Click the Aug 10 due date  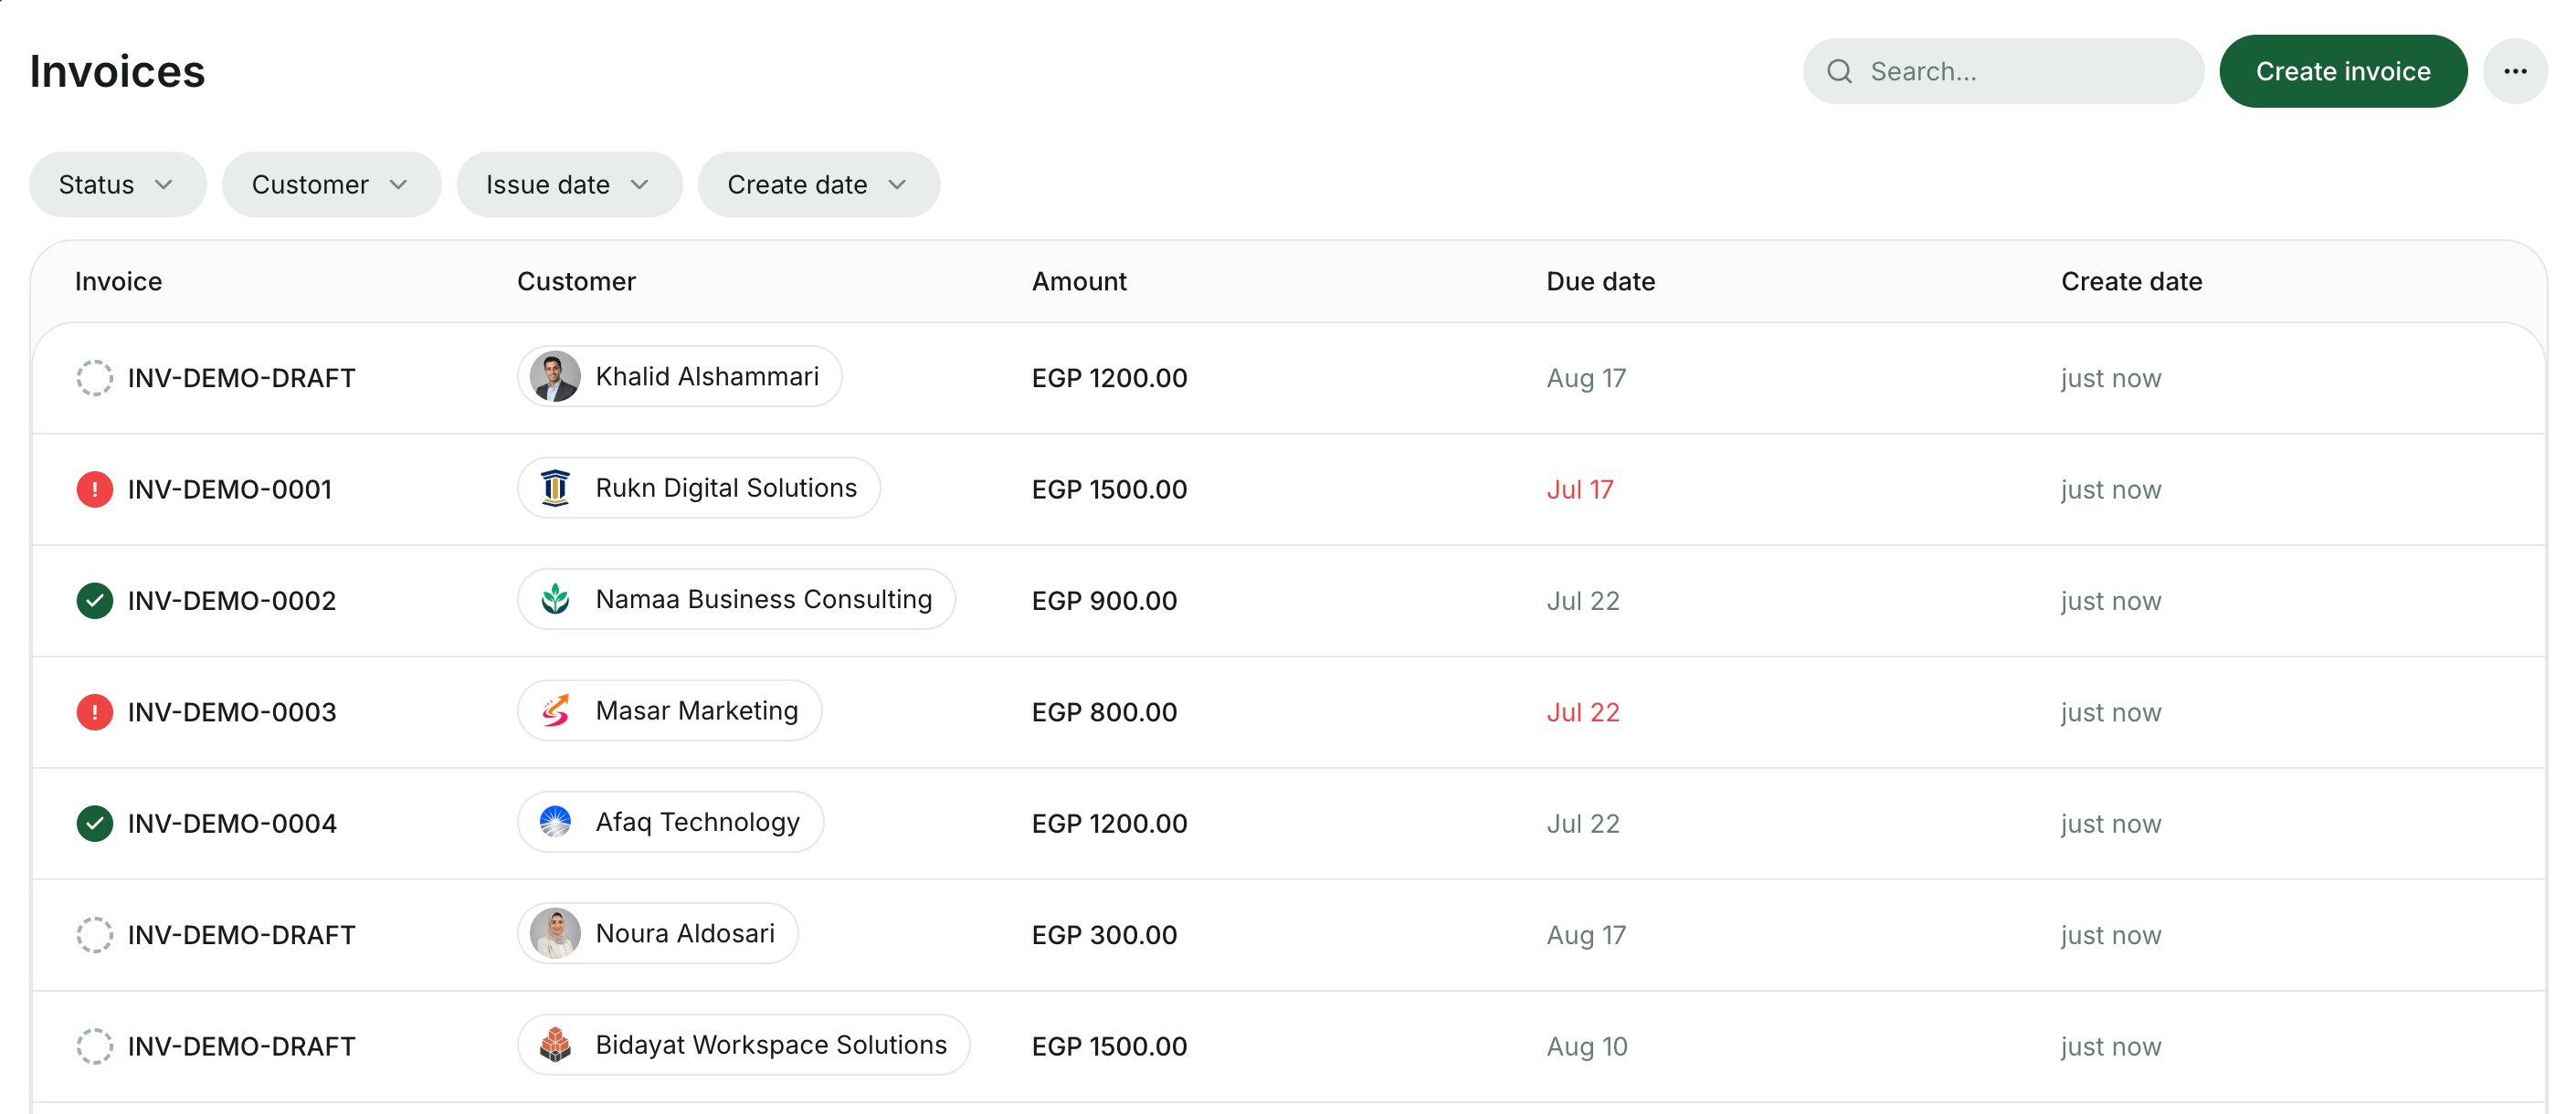1587,1046
